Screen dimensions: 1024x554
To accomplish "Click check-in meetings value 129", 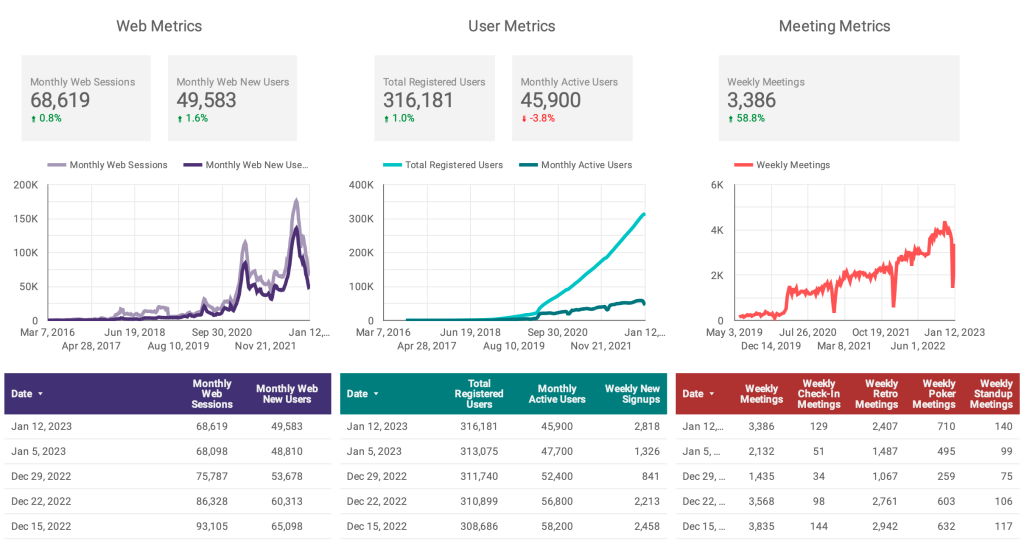I will [819, 427].
